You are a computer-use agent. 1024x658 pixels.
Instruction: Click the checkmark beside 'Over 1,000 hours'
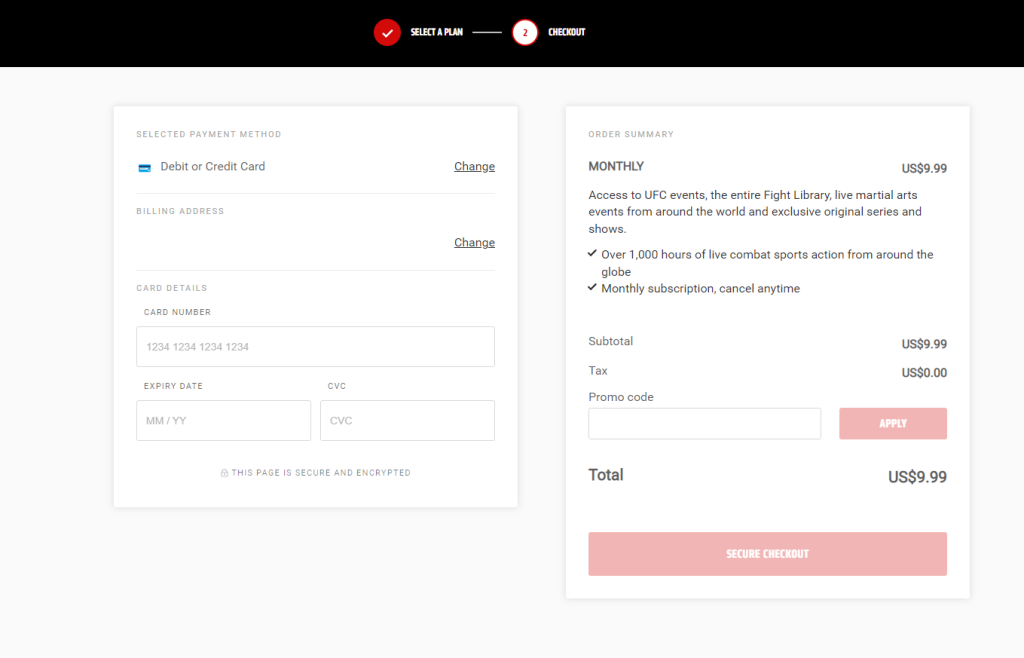[x=592, y=253]
